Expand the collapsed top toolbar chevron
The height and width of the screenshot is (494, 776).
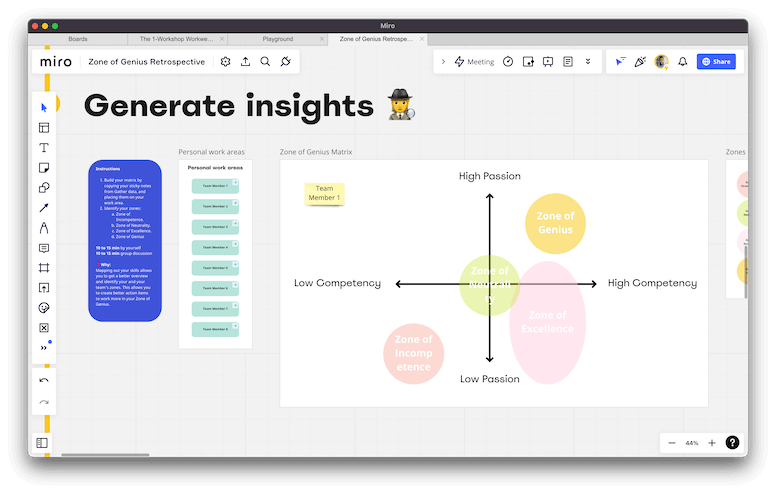tap(444, 62)
